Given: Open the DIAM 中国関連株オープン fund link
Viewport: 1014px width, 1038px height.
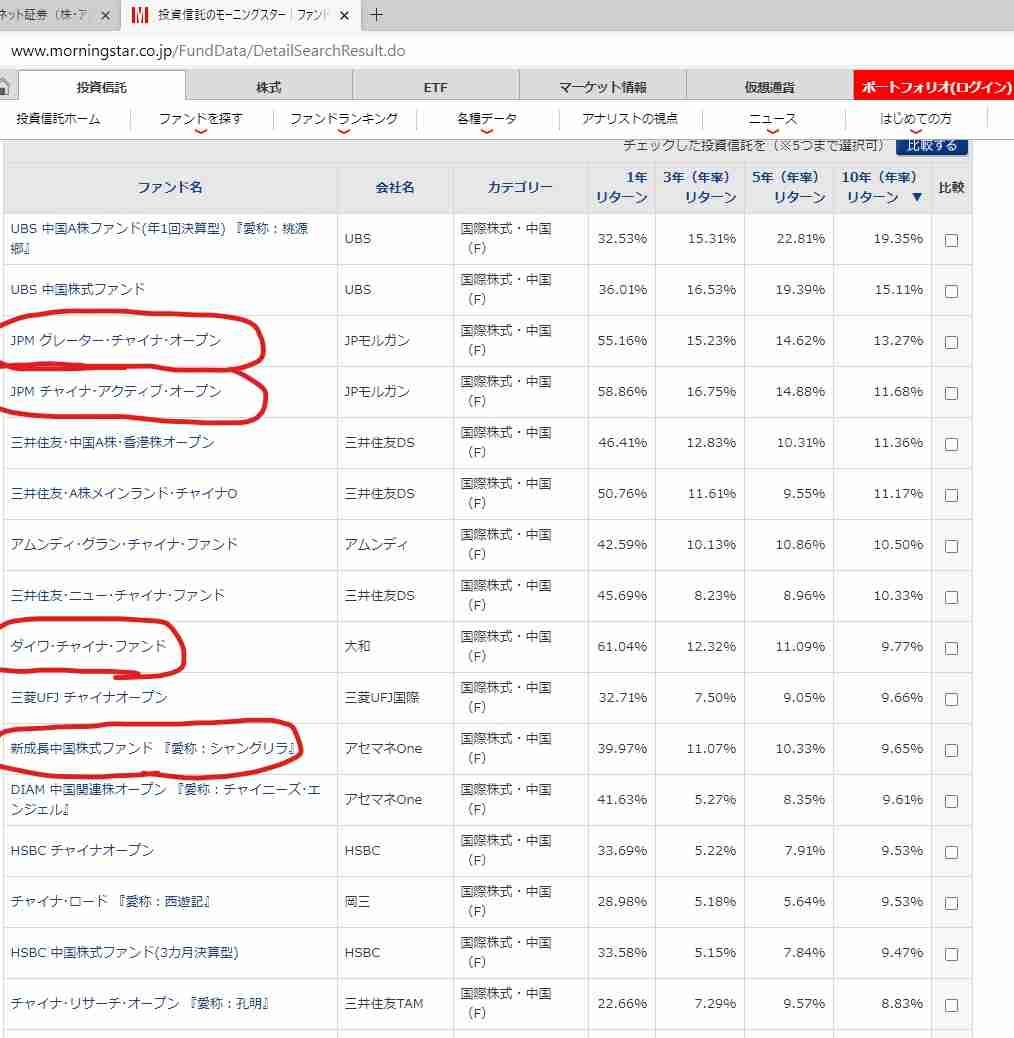Looking at the screenshot, I should coord(165,799).
